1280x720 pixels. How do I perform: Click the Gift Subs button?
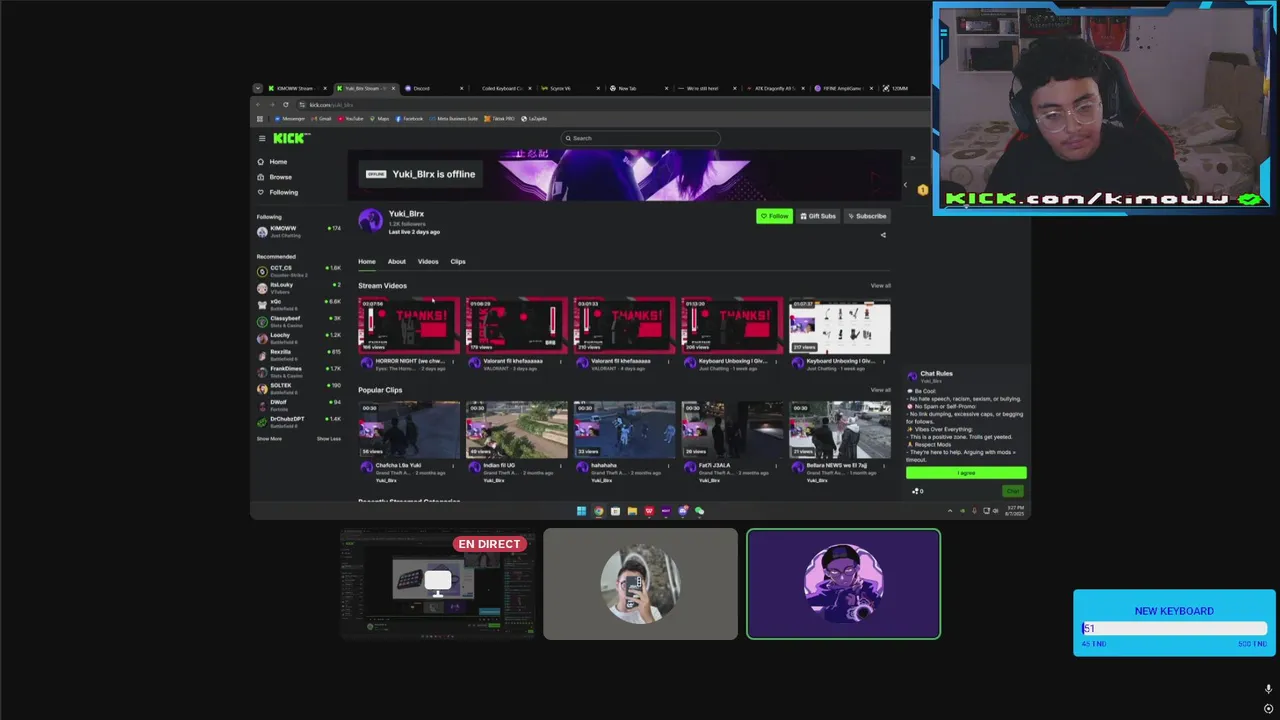pyautogui.click(x=818, y=216)
